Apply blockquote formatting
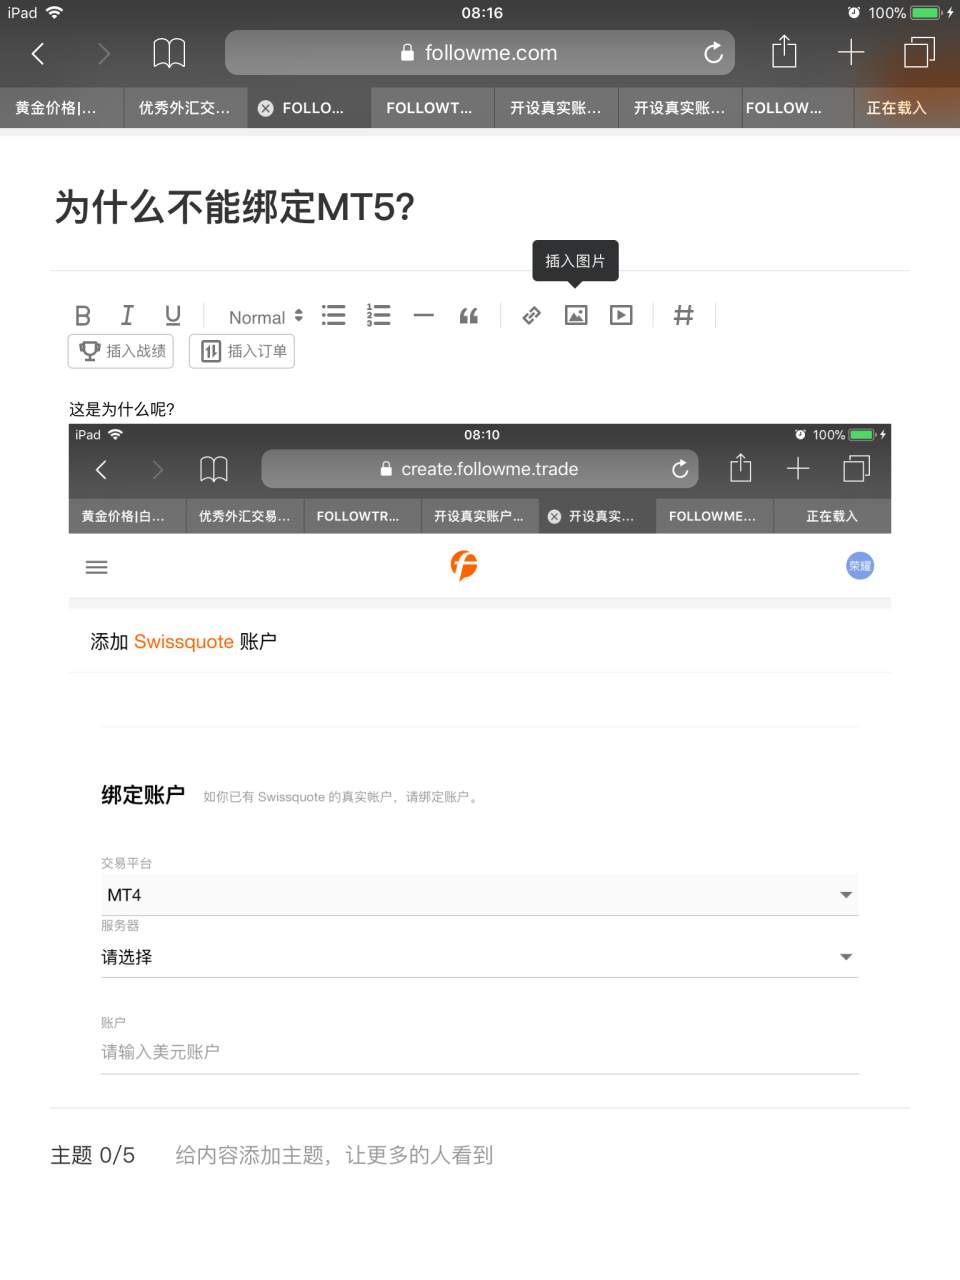960x1280 pixels. (469, 316)
